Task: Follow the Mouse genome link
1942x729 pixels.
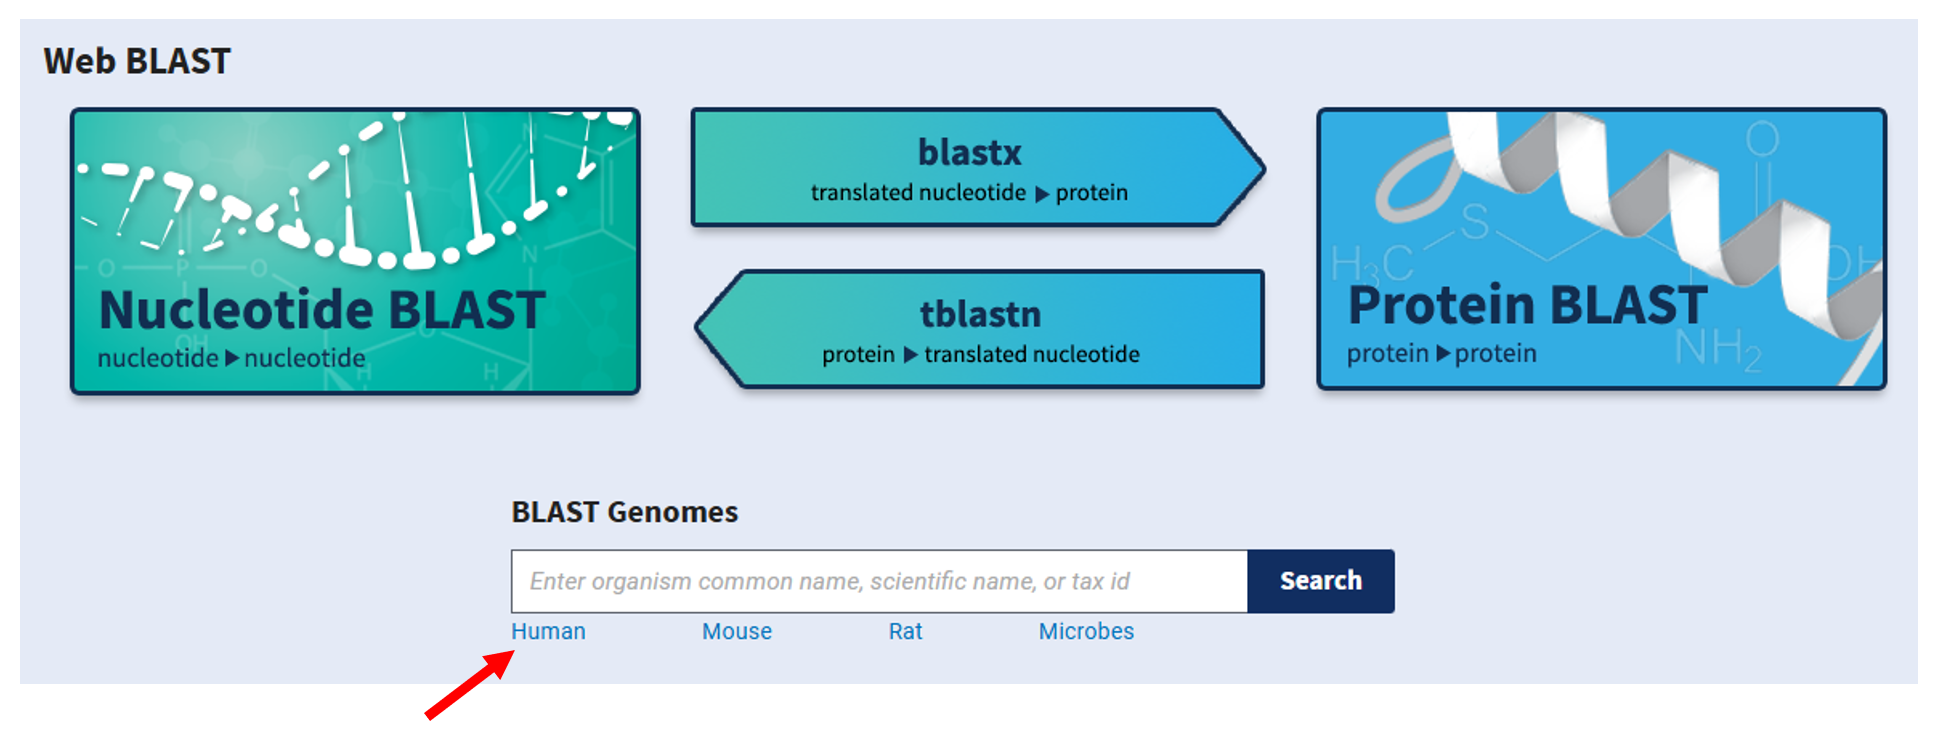Action: click(736, 632)
